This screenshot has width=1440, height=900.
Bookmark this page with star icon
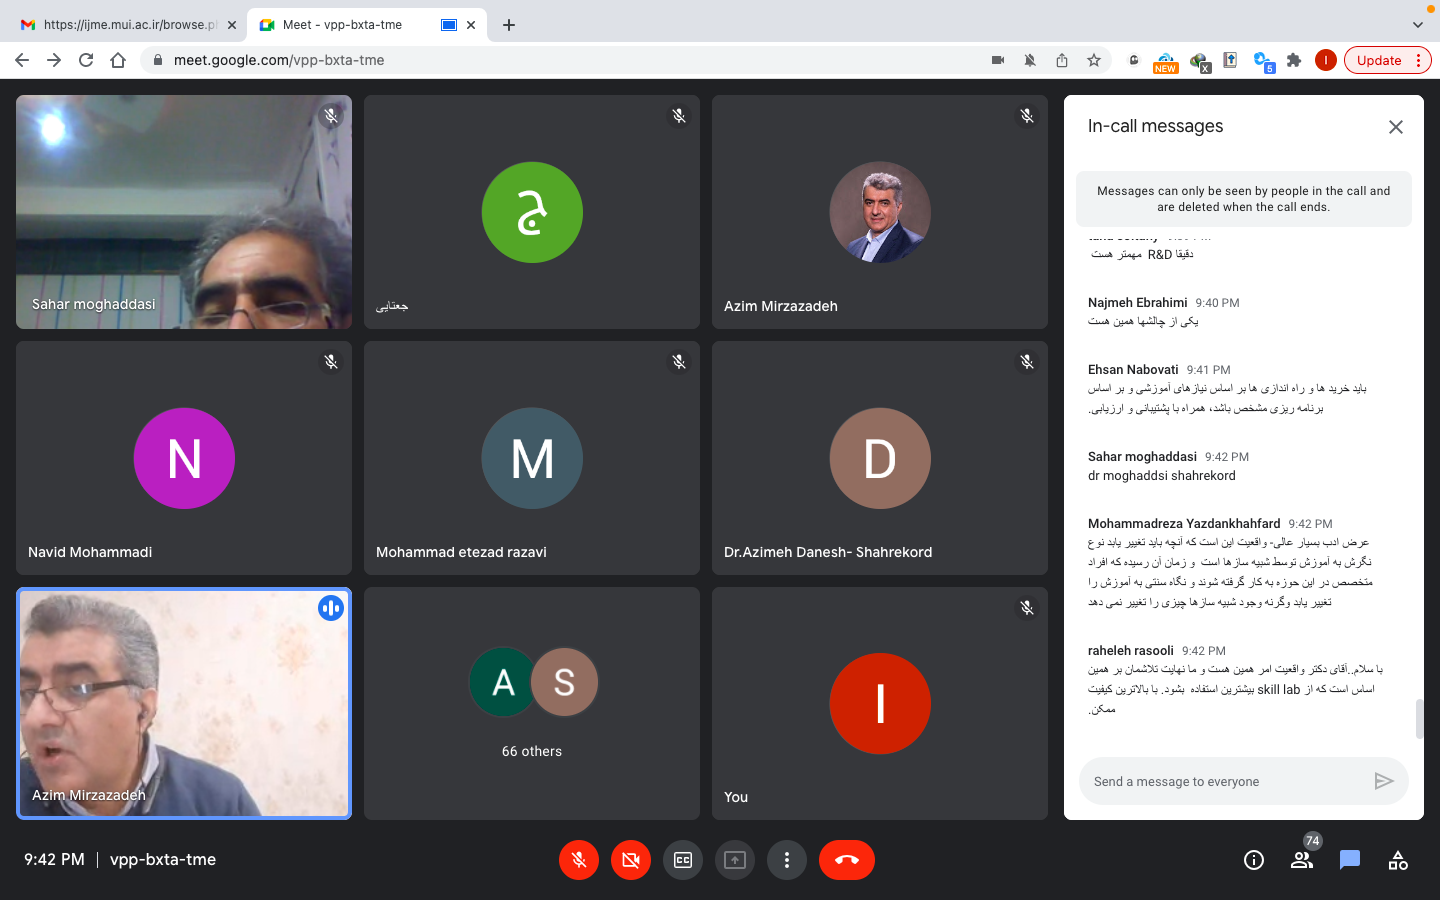point(1094,60)
